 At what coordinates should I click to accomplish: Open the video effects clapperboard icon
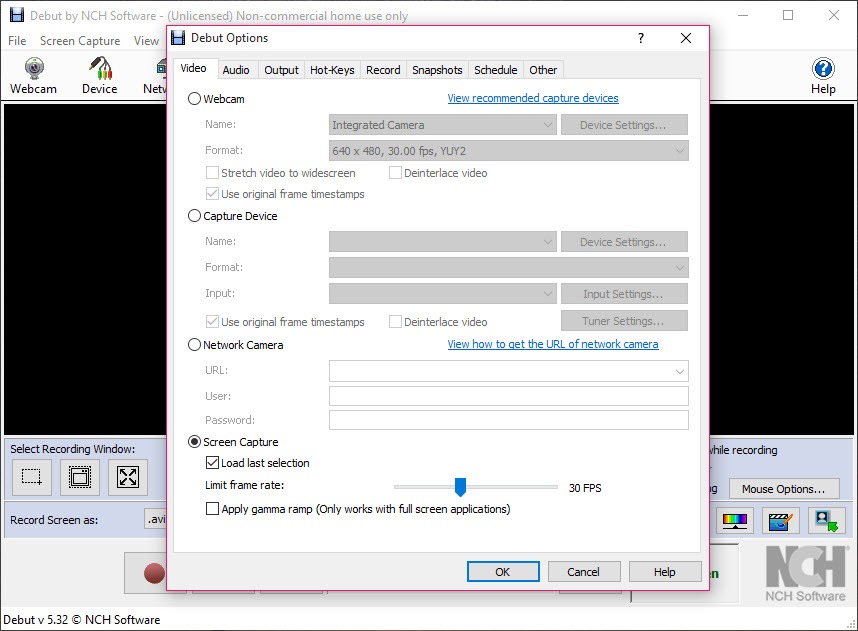tap(780, 520)
